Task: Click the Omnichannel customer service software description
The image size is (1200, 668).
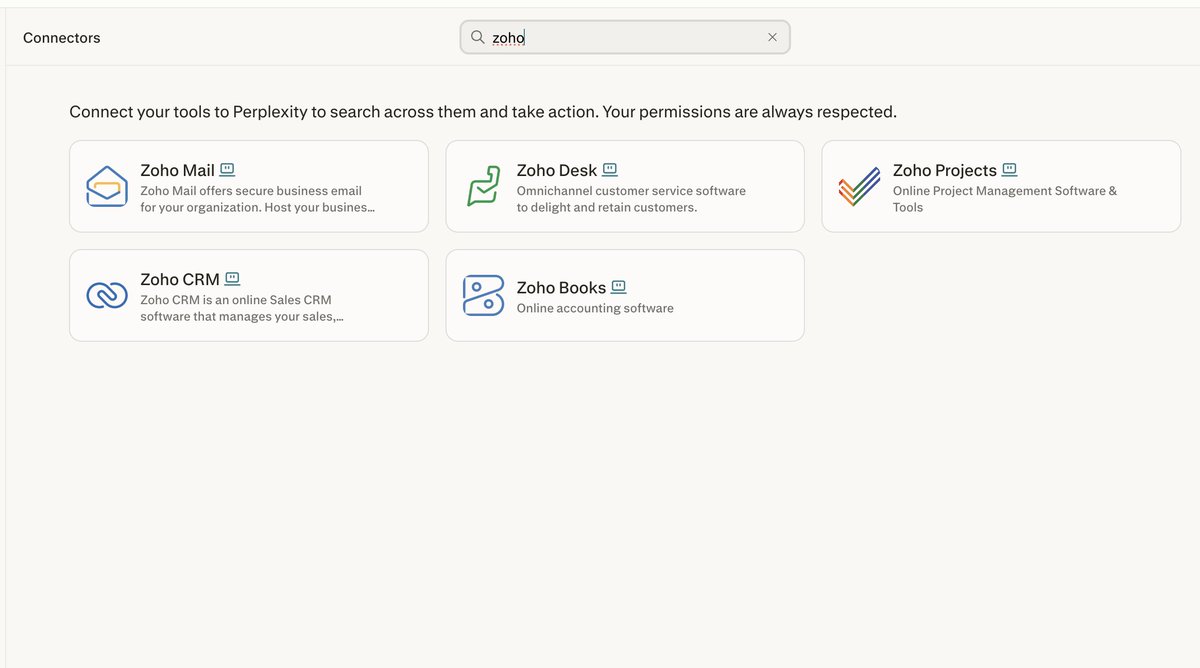Action: (x=631, y=199)
